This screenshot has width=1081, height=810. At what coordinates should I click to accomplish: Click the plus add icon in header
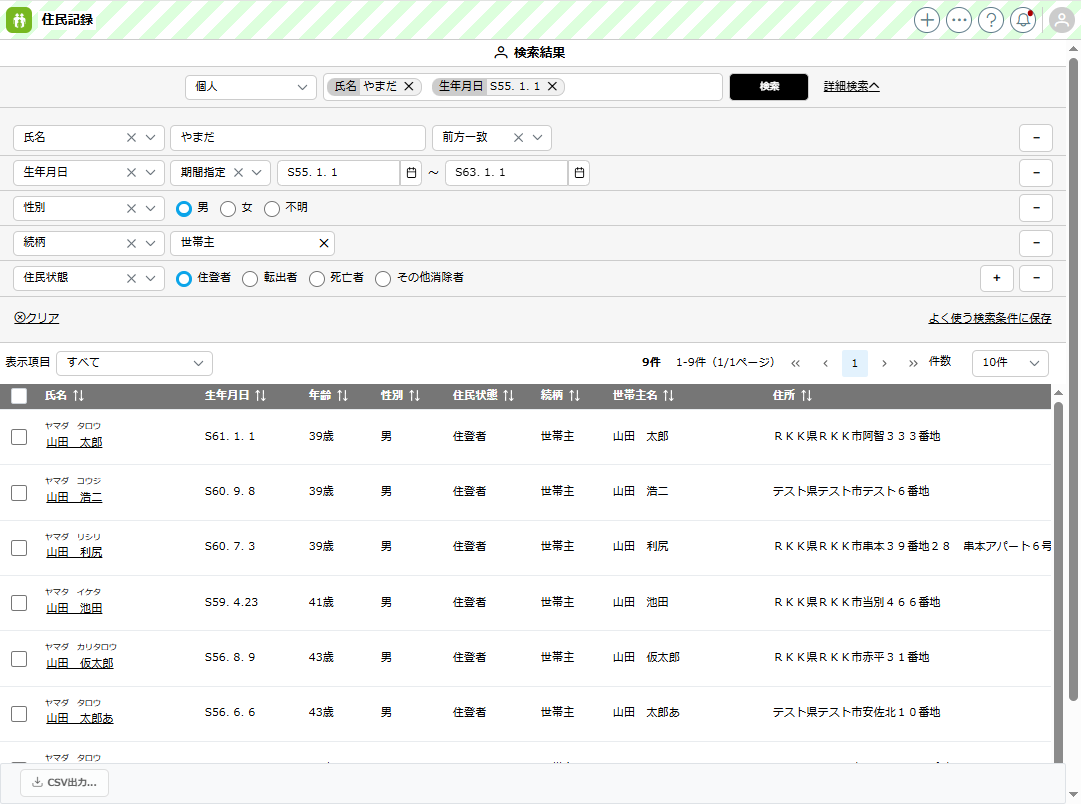[x=927, y=20]
